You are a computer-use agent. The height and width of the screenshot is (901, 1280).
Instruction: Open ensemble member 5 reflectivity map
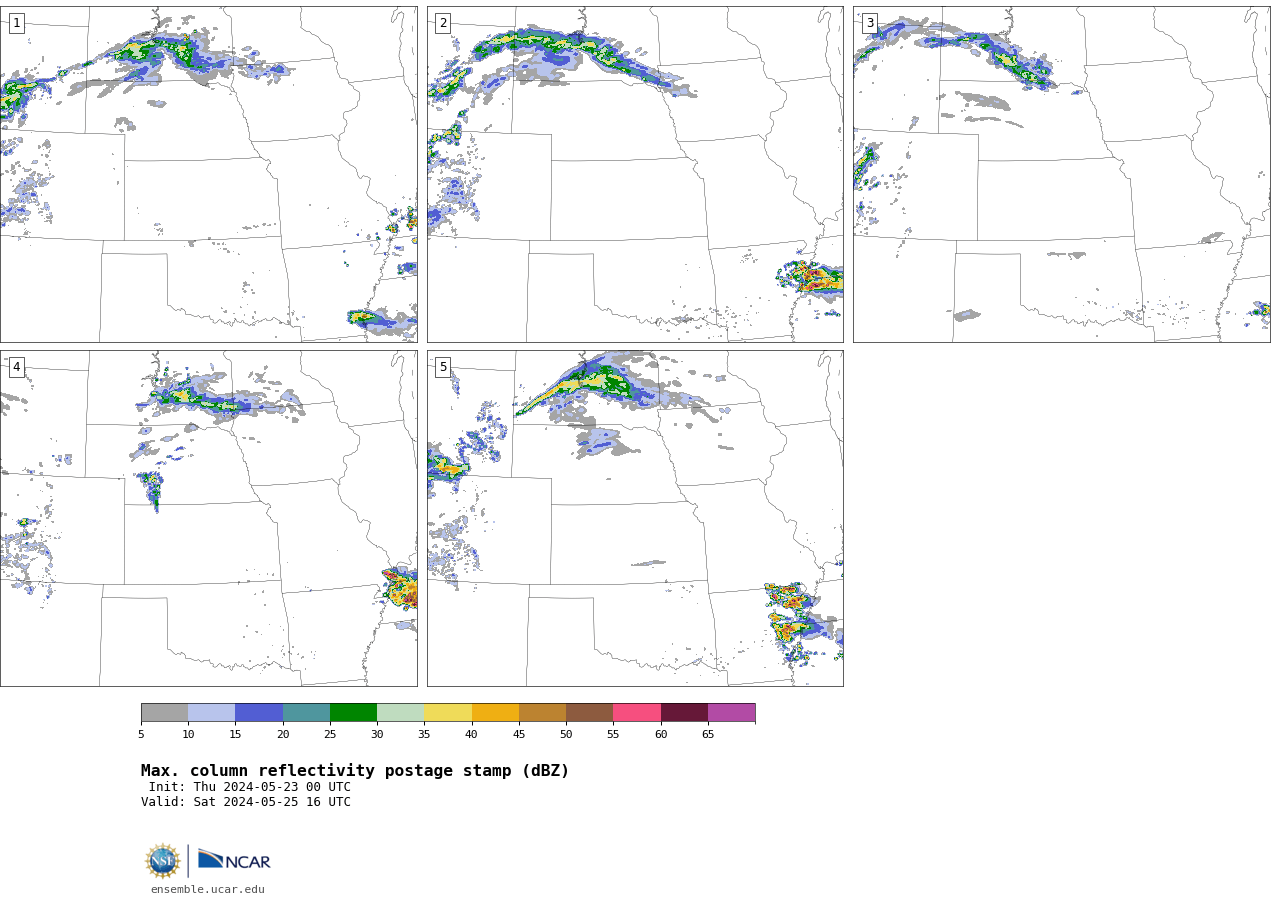pyautogui.click(x=635, y=518)
